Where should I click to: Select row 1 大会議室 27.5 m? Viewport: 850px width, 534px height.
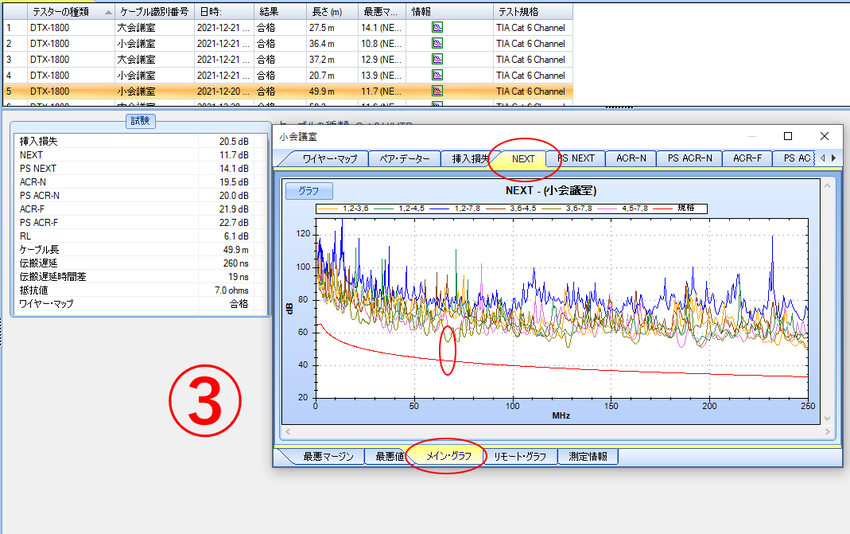pos(288,27)
